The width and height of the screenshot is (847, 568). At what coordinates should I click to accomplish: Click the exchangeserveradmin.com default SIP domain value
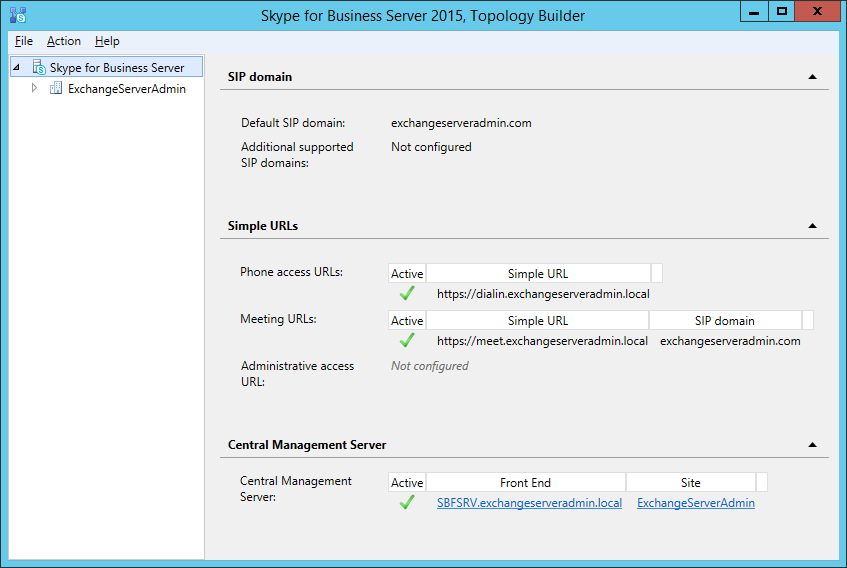click(461, 123)
